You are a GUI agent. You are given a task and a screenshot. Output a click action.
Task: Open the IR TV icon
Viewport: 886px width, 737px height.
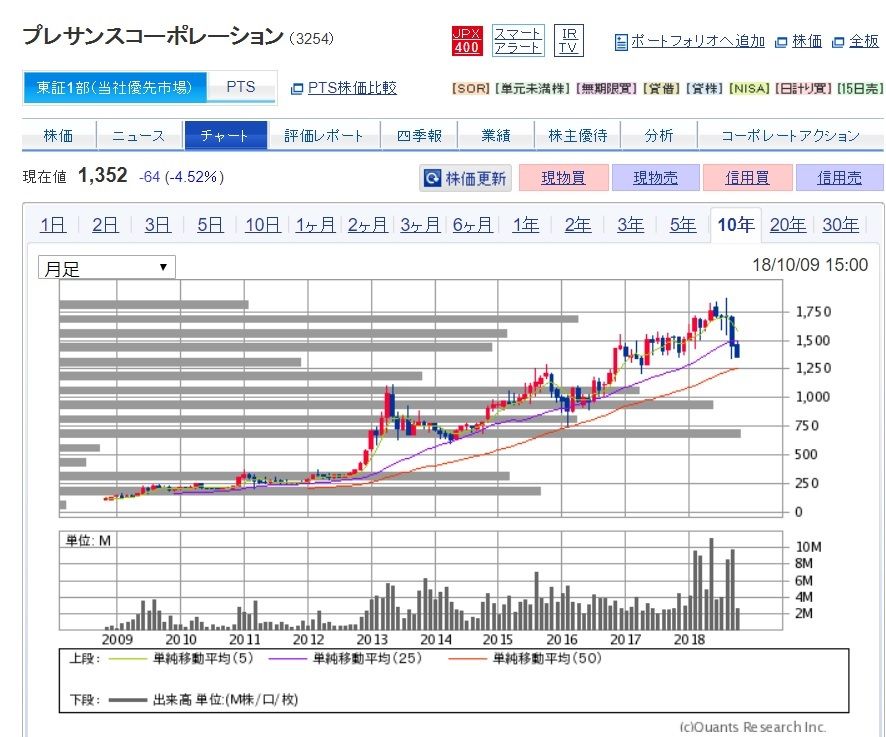click(x=568, y=41)
